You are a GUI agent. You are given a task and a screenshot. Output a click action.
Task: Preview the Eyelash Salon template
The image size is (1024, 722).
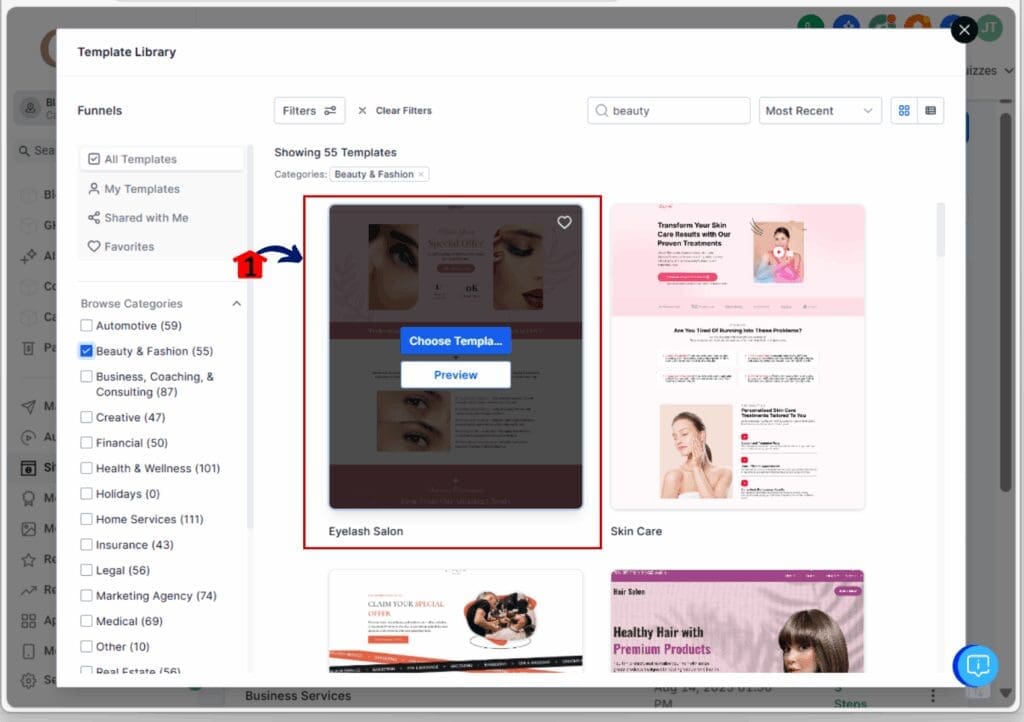click(x=455, y=374)
